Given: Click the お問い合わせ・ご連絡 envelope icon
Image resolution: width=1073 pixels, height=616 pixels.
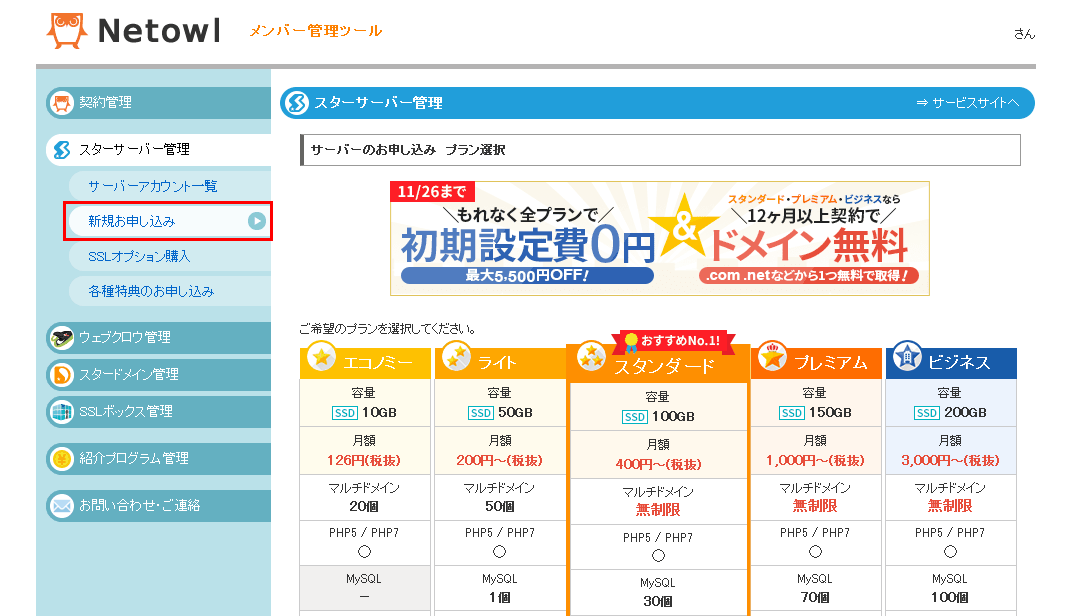Looking at the screenshot, I should [62, 506].
